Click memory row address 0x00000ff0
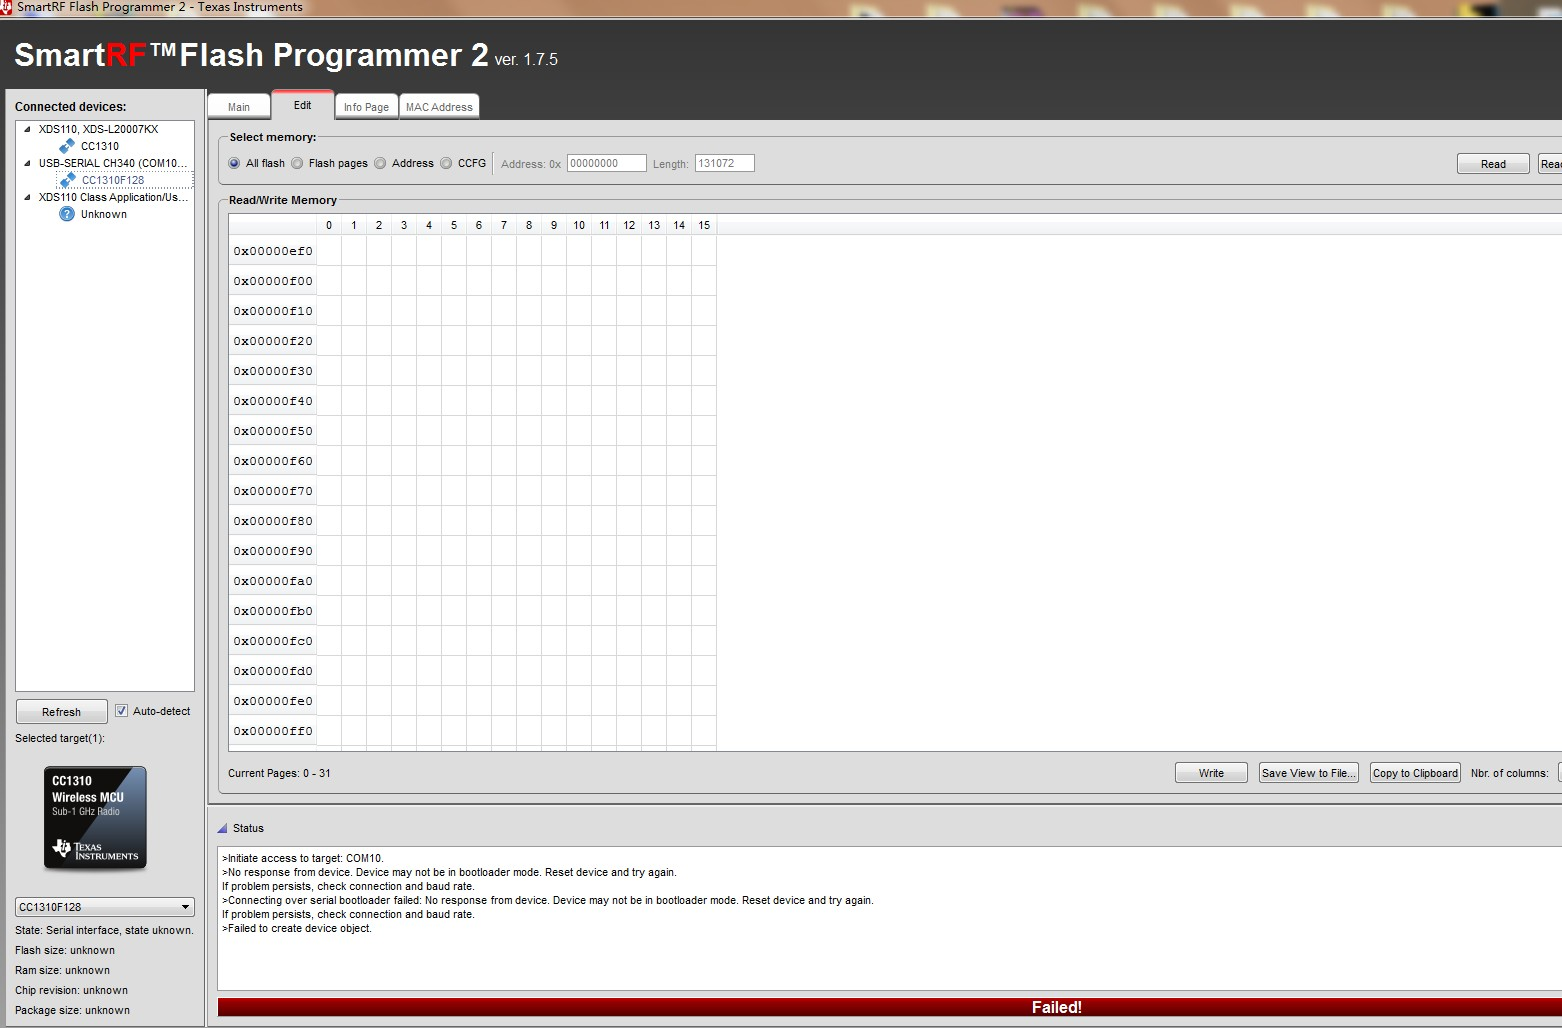 273,731
